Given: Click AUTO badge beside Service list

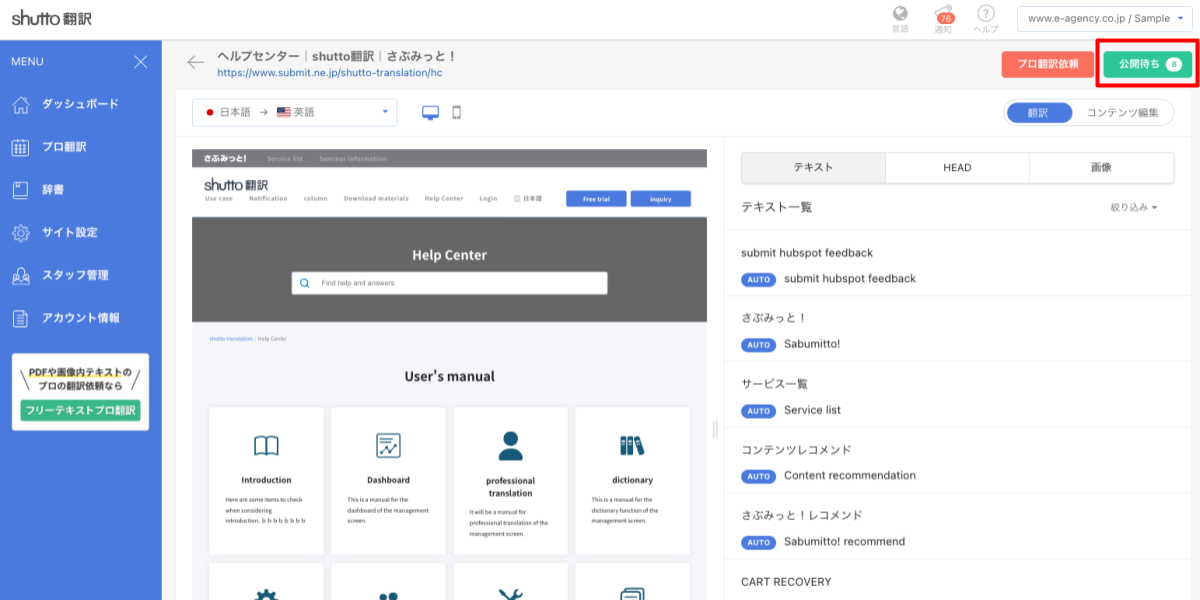Looking at the screenshot, I should pos(759,411).
